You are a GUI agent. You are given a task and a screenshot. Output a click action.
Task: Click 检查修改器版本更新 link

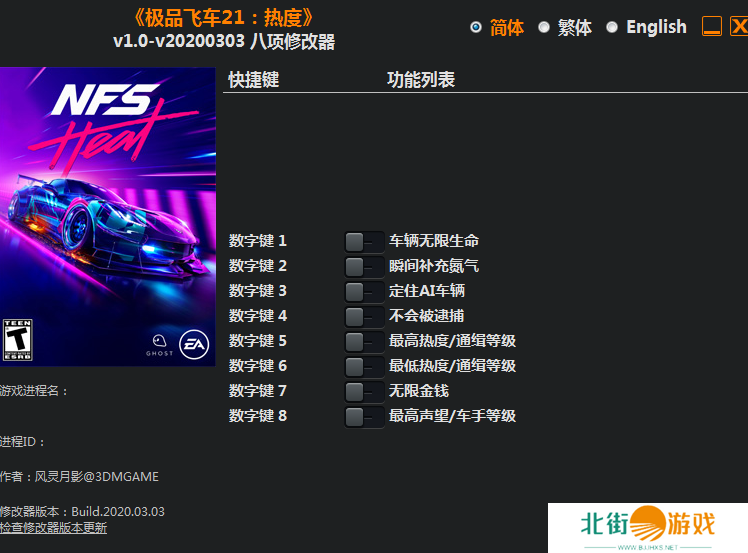point(53,528)
